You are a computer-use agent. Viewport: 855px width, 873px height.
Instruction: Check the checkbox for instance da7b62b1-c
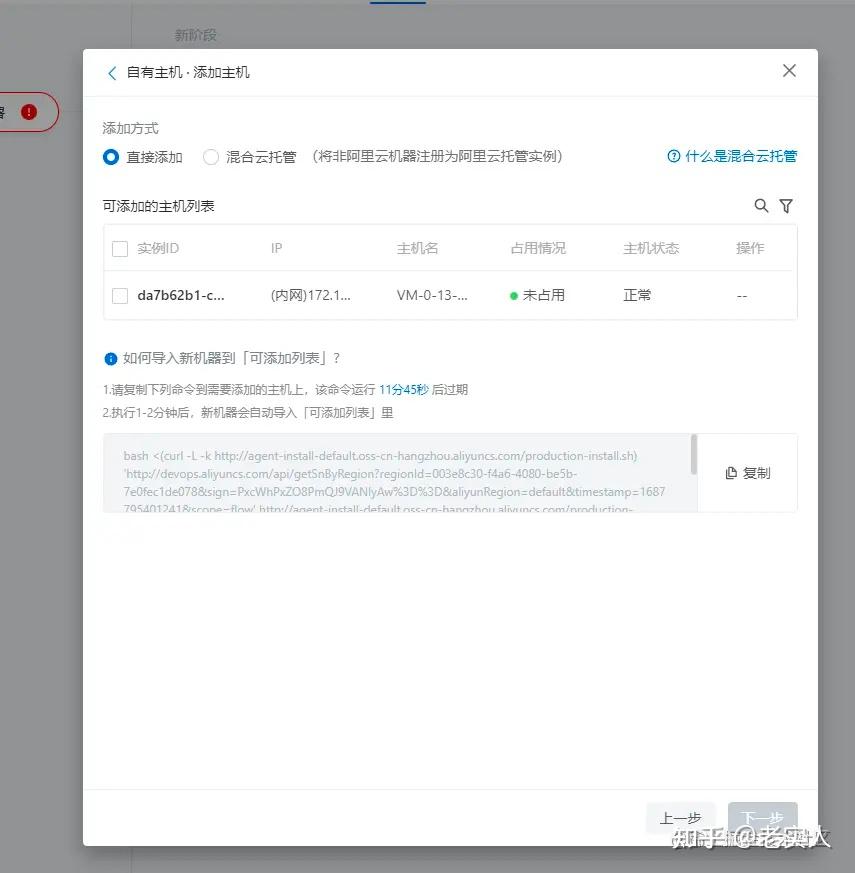tap(119, 295)
